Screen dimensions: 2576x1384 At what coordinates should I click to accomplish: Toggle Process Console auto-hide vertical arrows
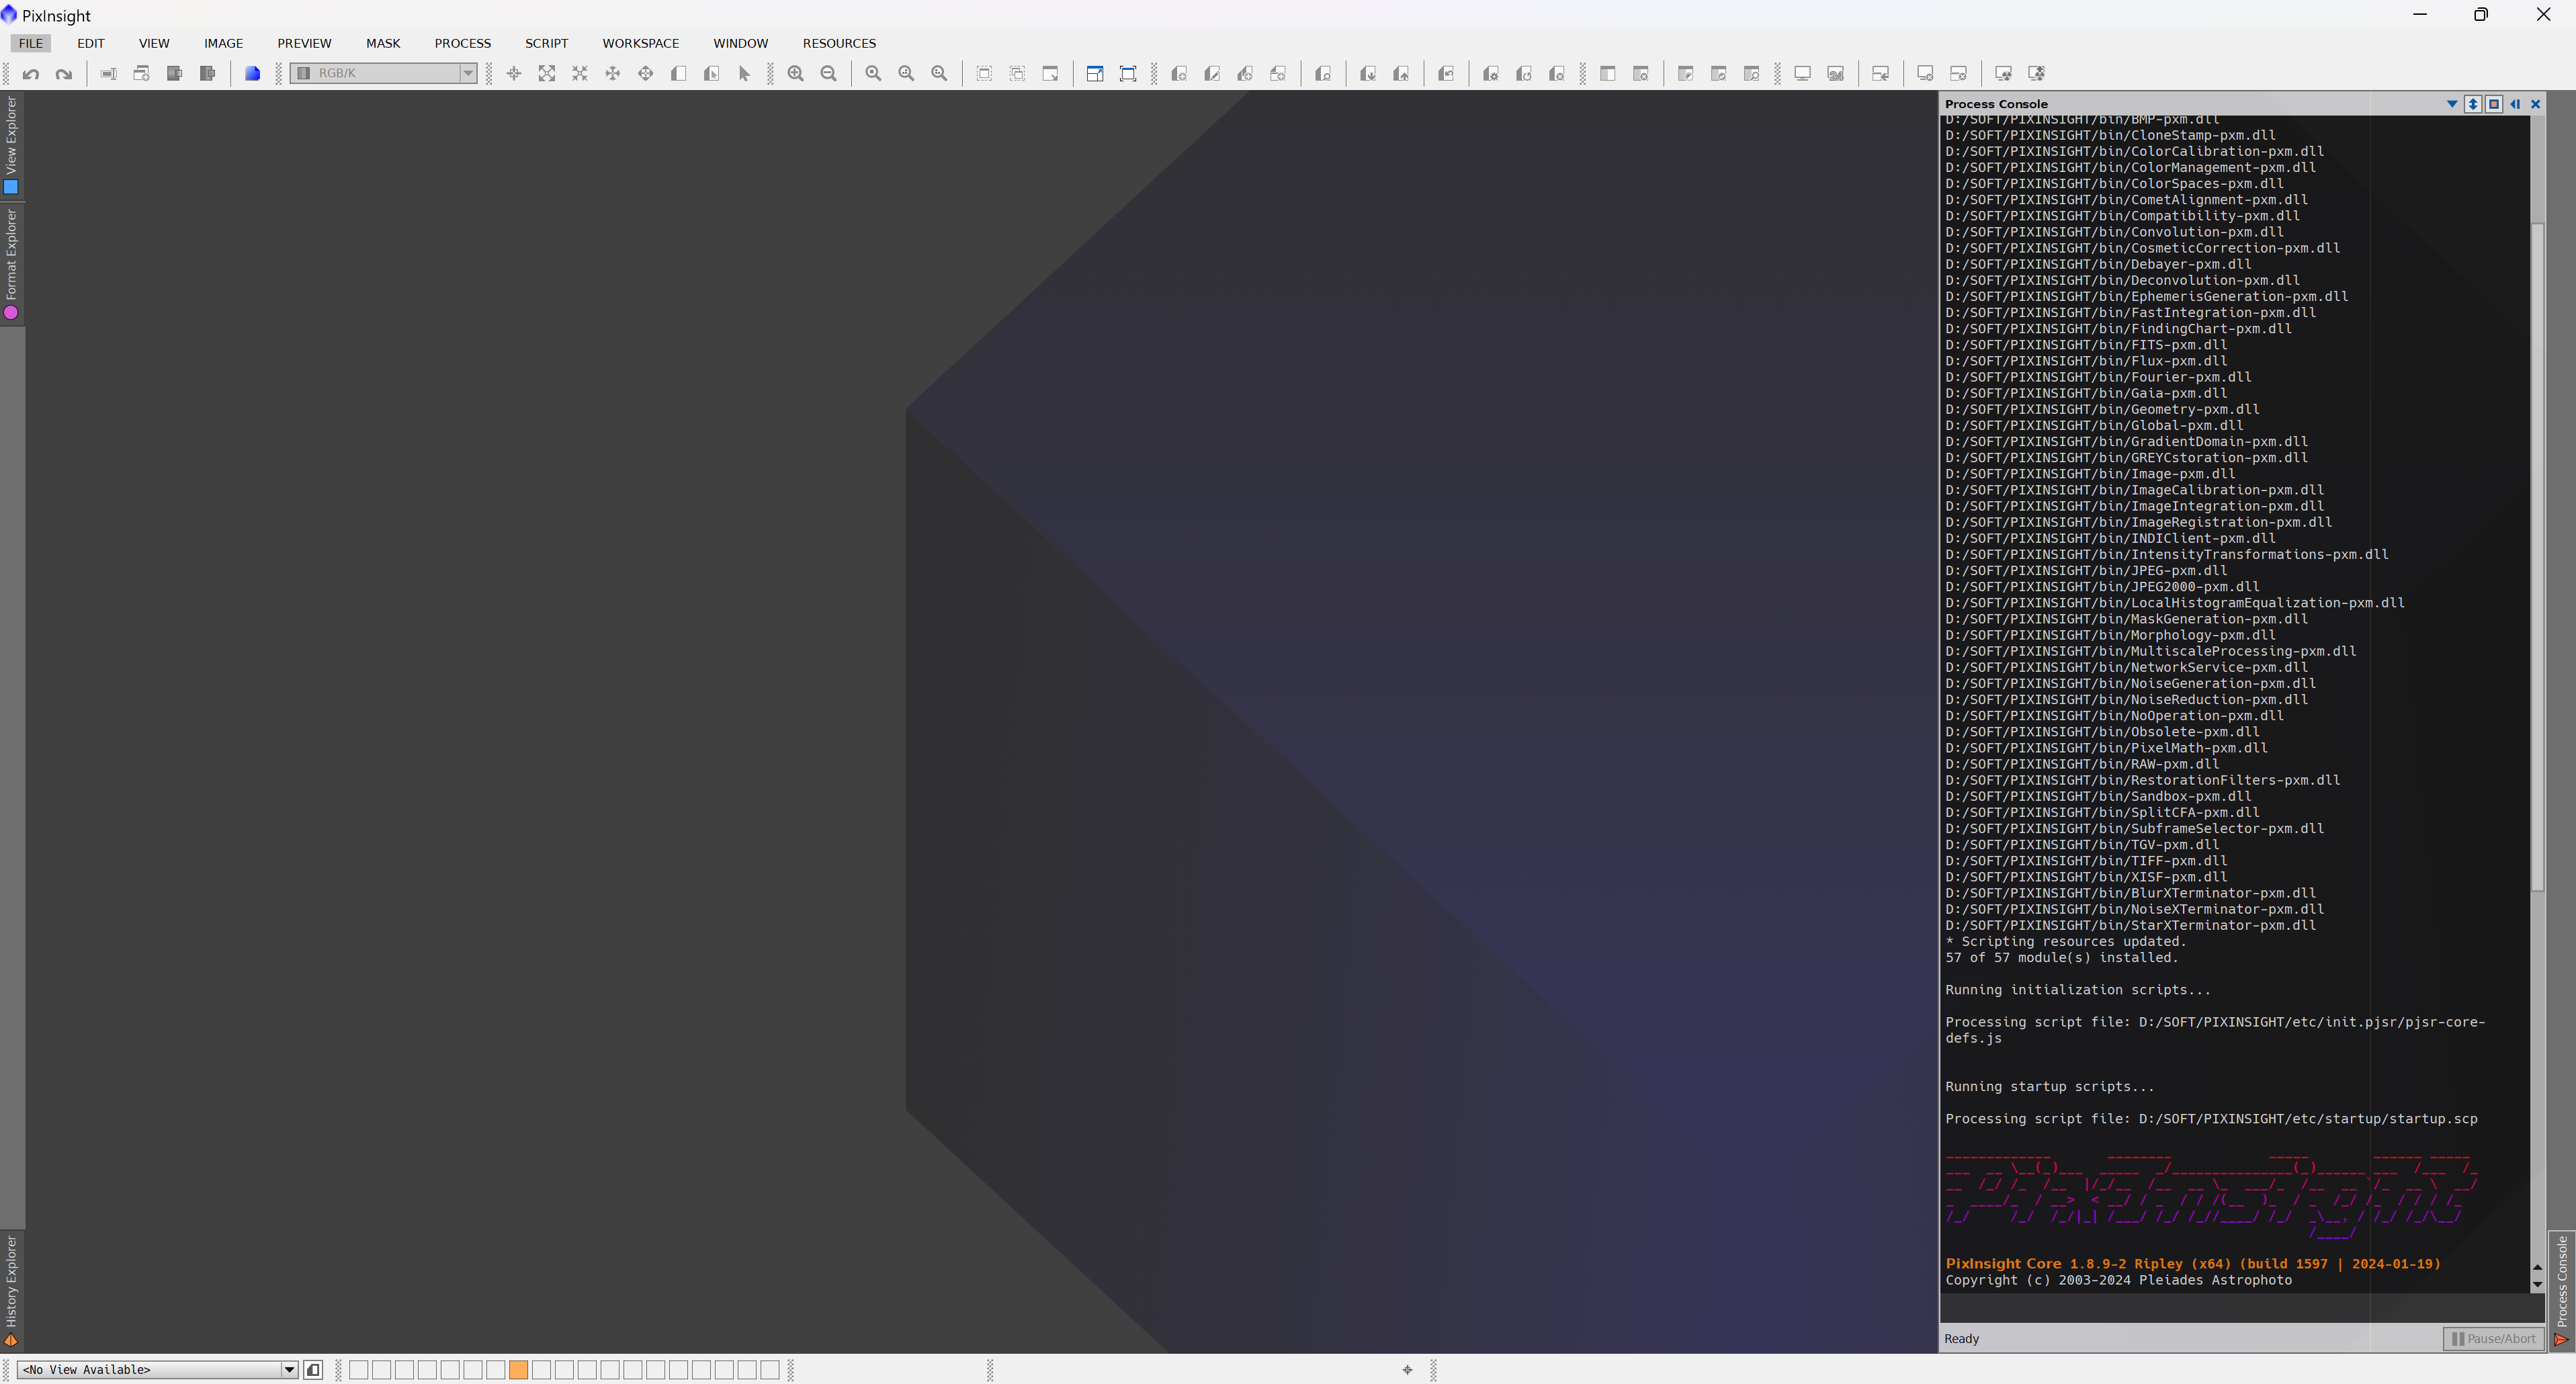click(2473, 104)
